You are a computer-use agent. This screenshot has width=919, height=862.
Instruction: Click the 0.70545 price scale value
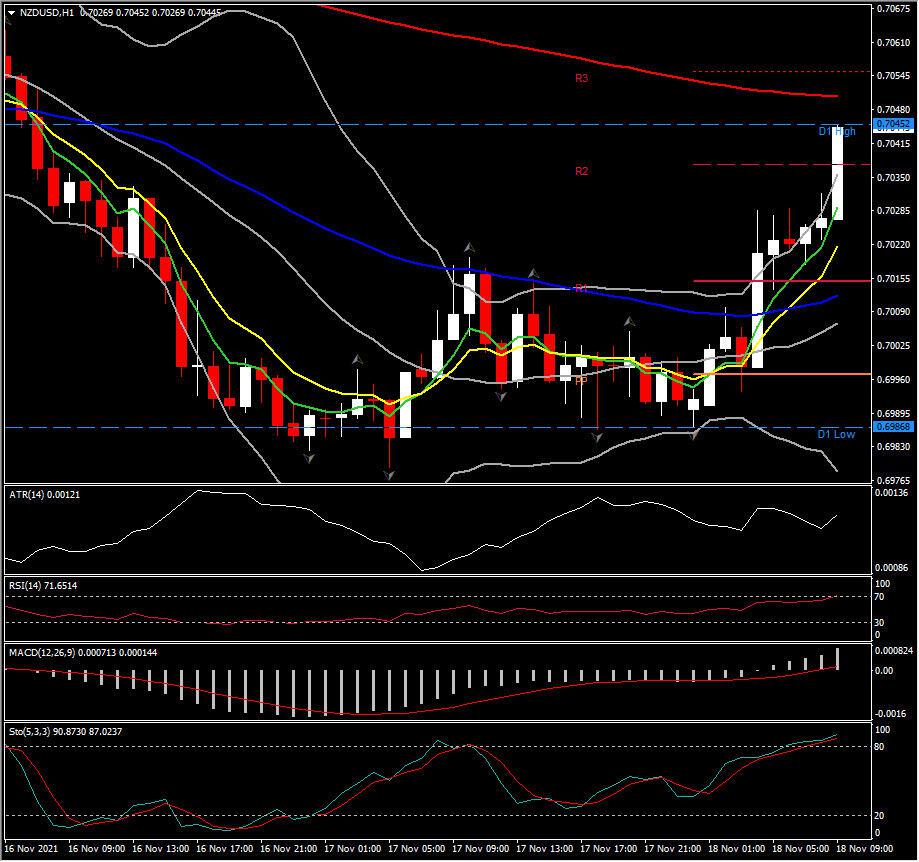point(893,76)
